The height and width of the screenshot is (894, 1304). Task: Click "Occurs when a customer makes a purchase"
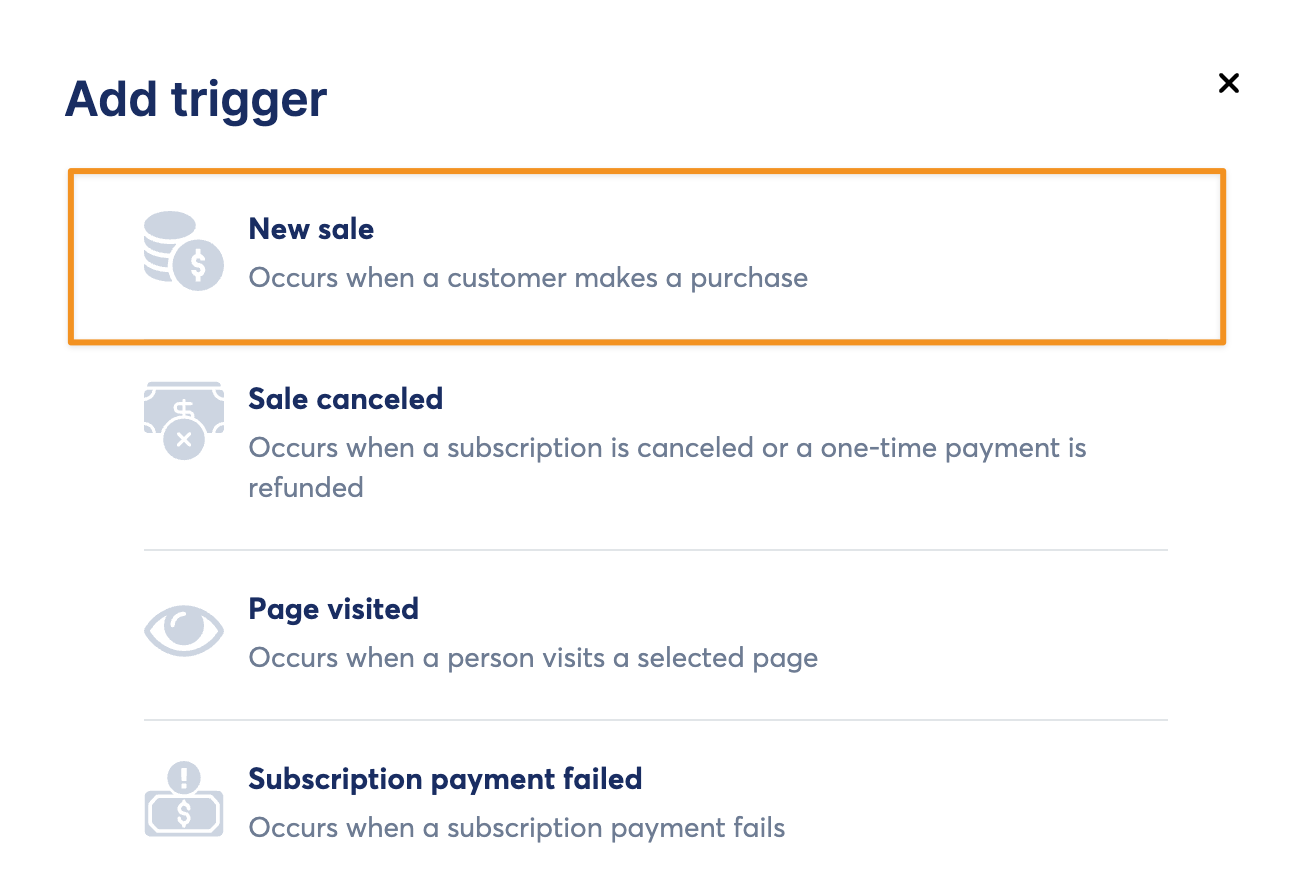528,277
